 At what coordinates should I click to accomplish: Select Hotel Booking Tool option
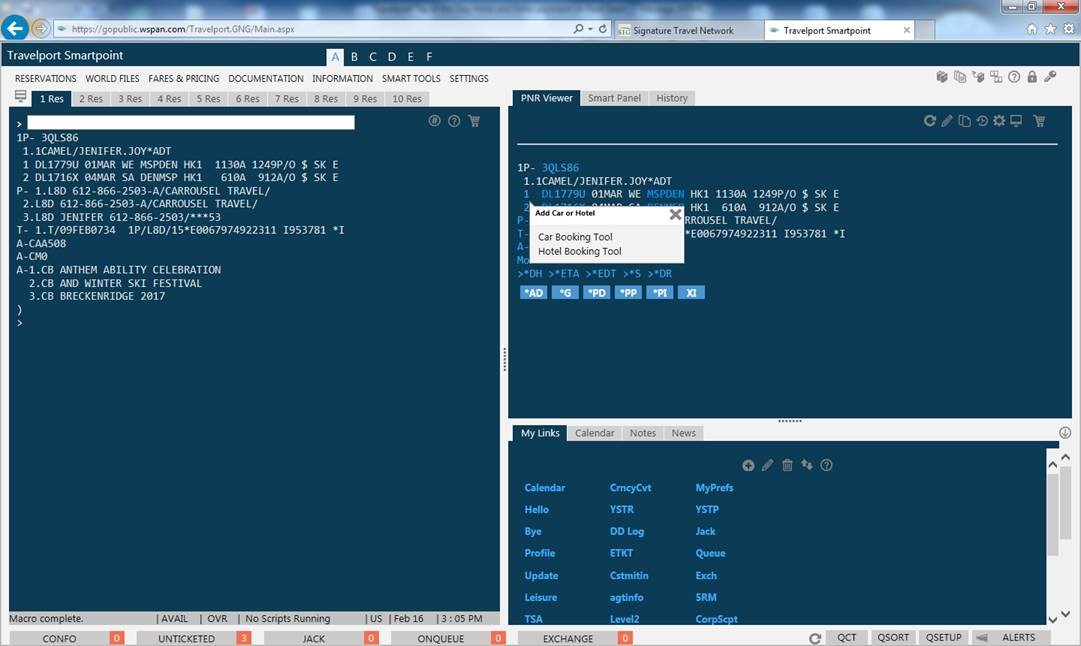click(580, 251)
